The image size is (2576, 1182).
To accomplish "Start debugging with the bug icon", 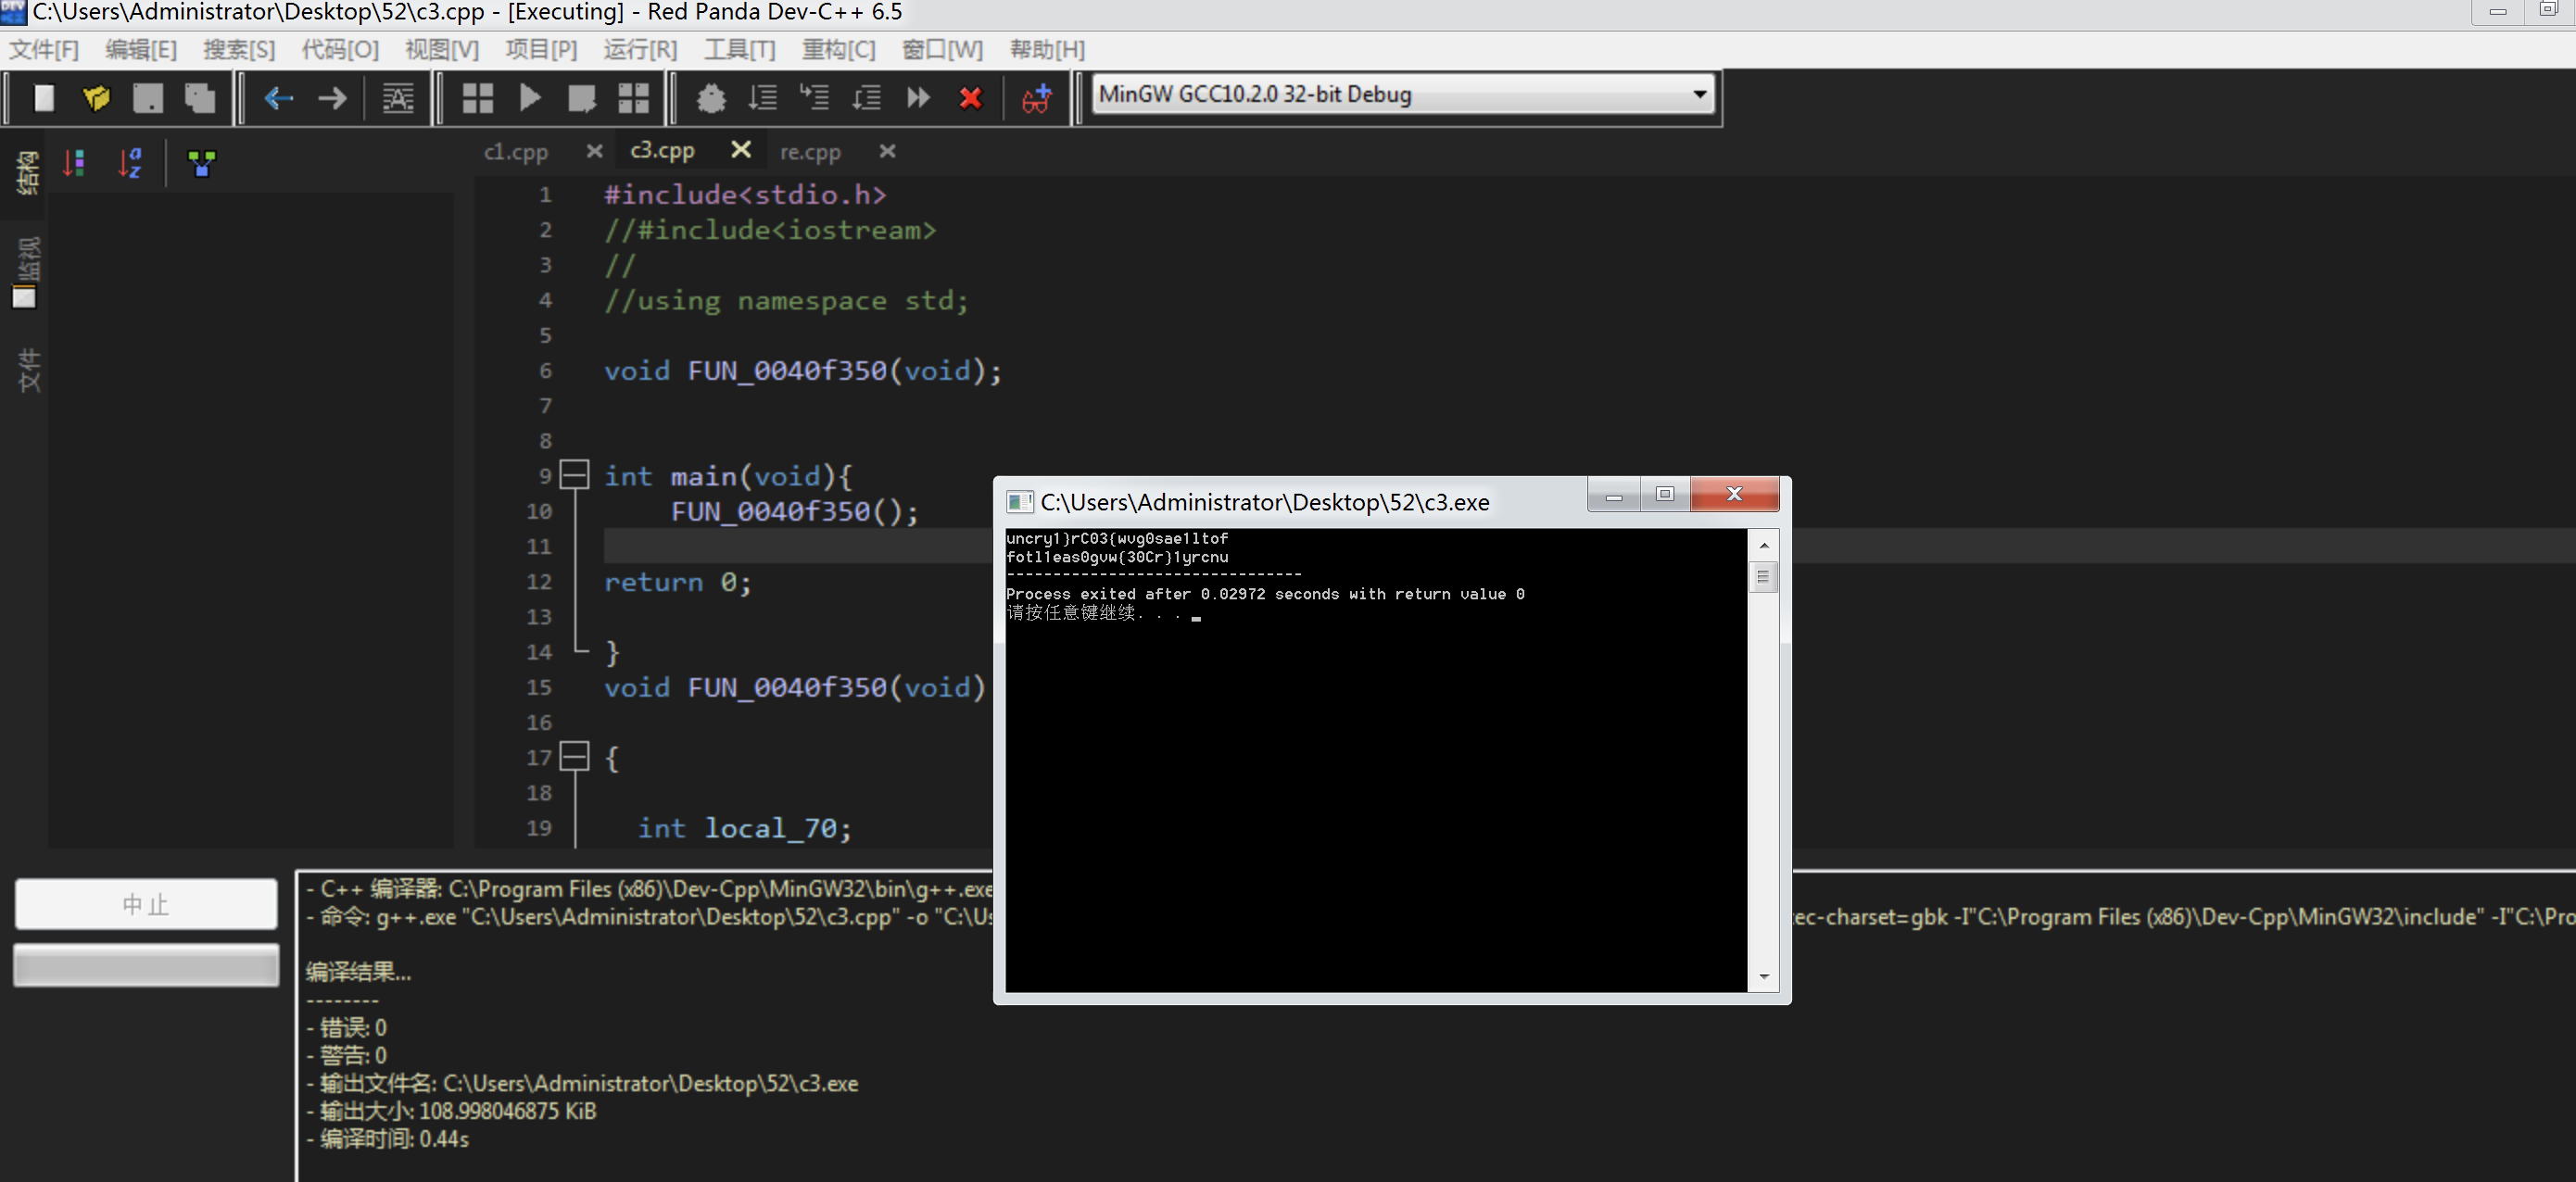I will click(711, 98).
